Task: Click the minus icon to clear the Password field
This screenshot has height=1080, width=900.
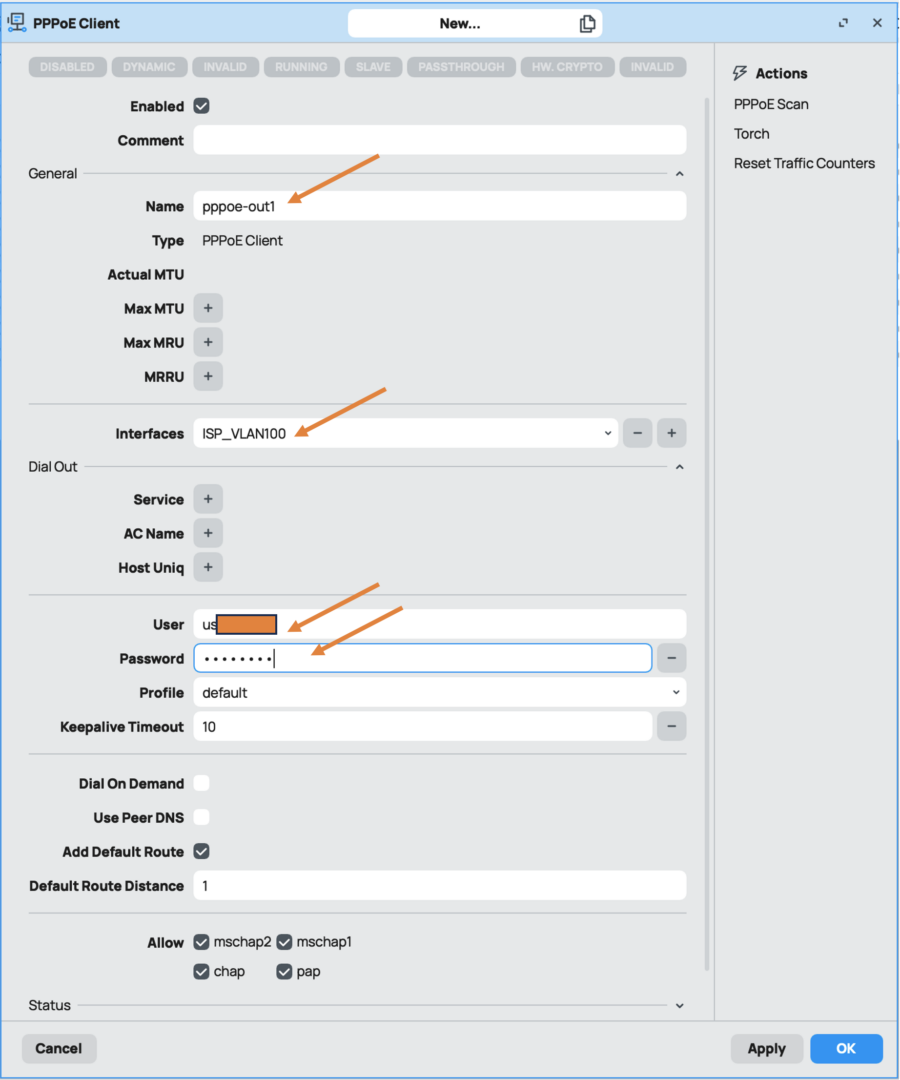Action: [670, 658]
